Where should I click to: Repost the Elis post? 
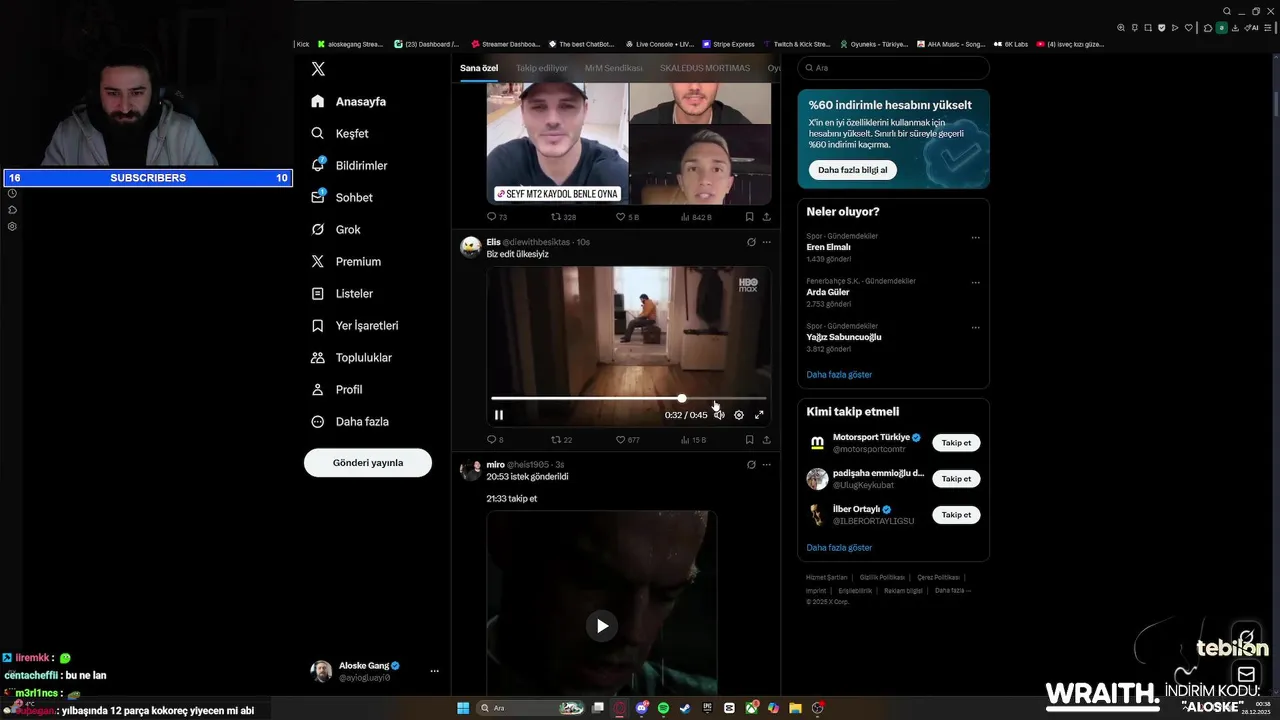pyautogui.click(x=562, y=439)
